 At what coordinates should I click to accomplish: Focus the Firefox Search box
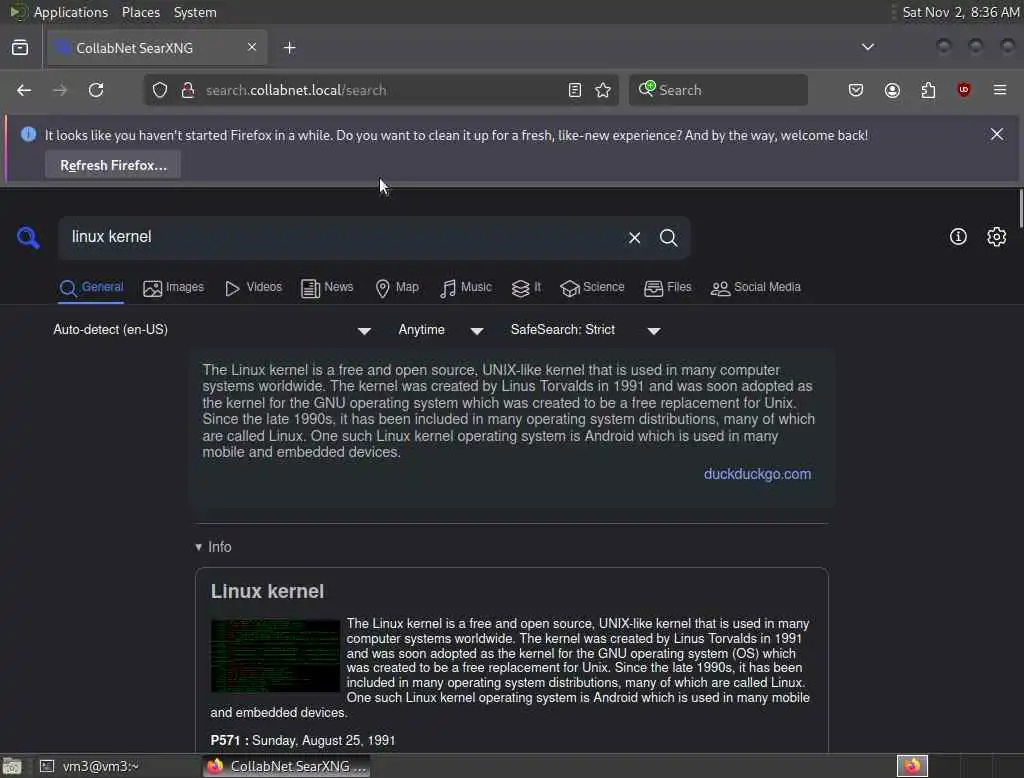[x=718, y=90]
